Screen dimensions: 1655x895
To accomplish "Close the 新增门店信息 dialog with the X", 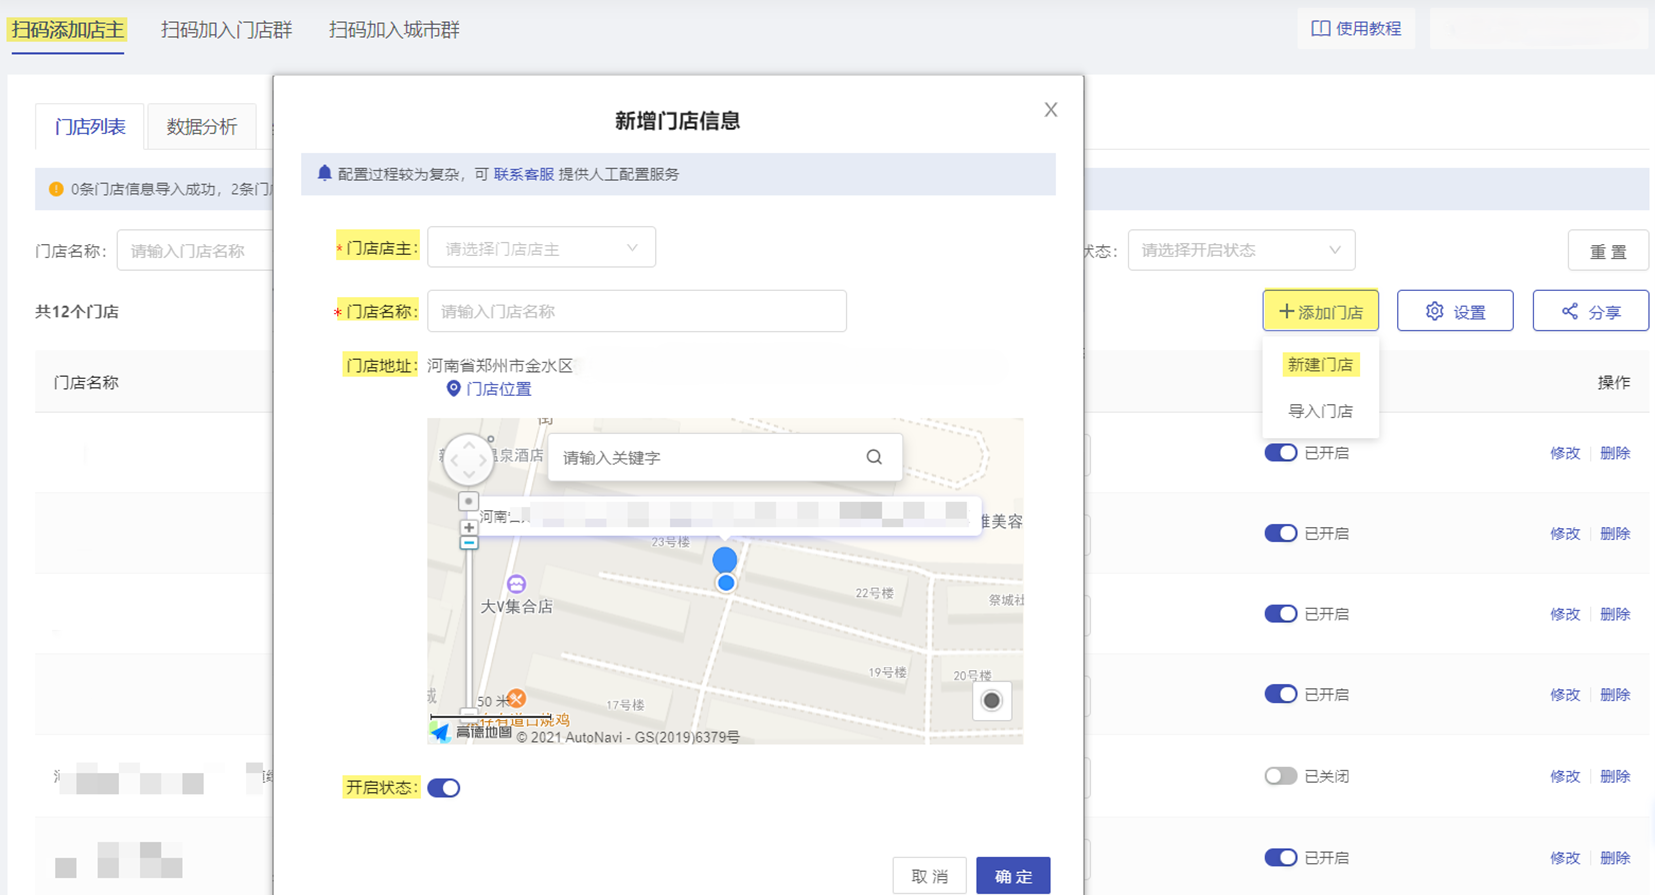I will pyautogui.click(x=1050, y=110).
